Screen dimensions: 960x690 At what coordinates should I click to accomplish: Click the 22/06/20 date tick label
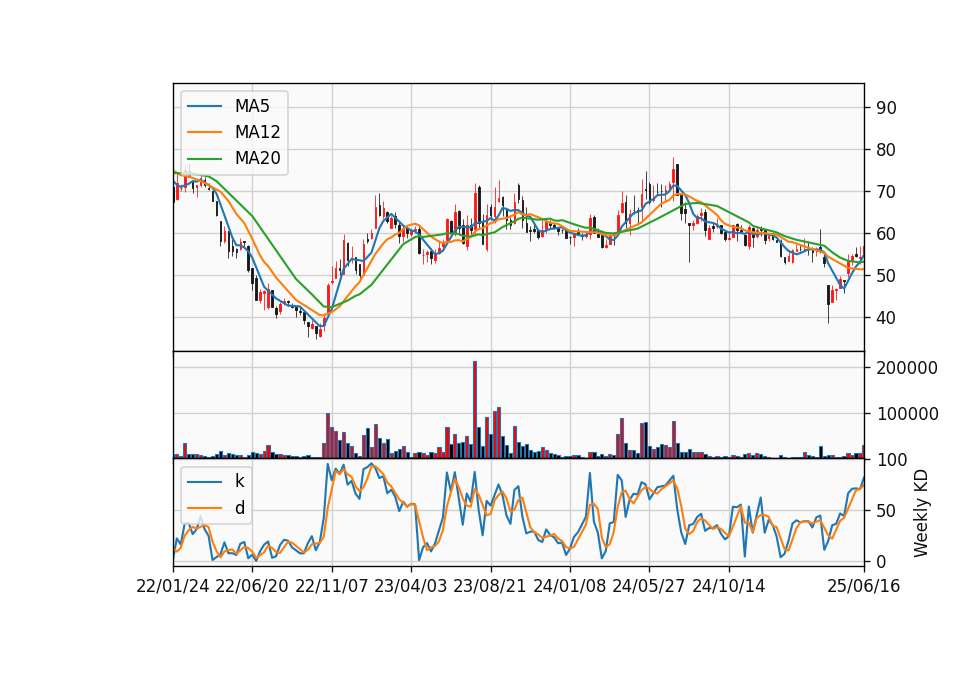[252, 586]
